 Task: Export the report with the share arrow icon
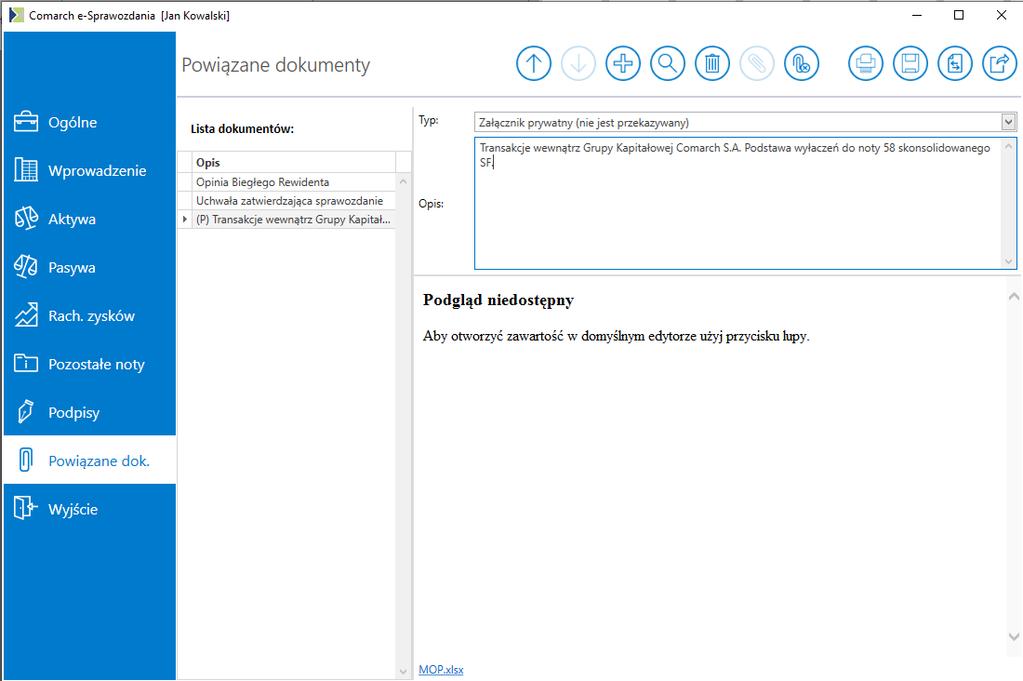(x=1000, y=63)
